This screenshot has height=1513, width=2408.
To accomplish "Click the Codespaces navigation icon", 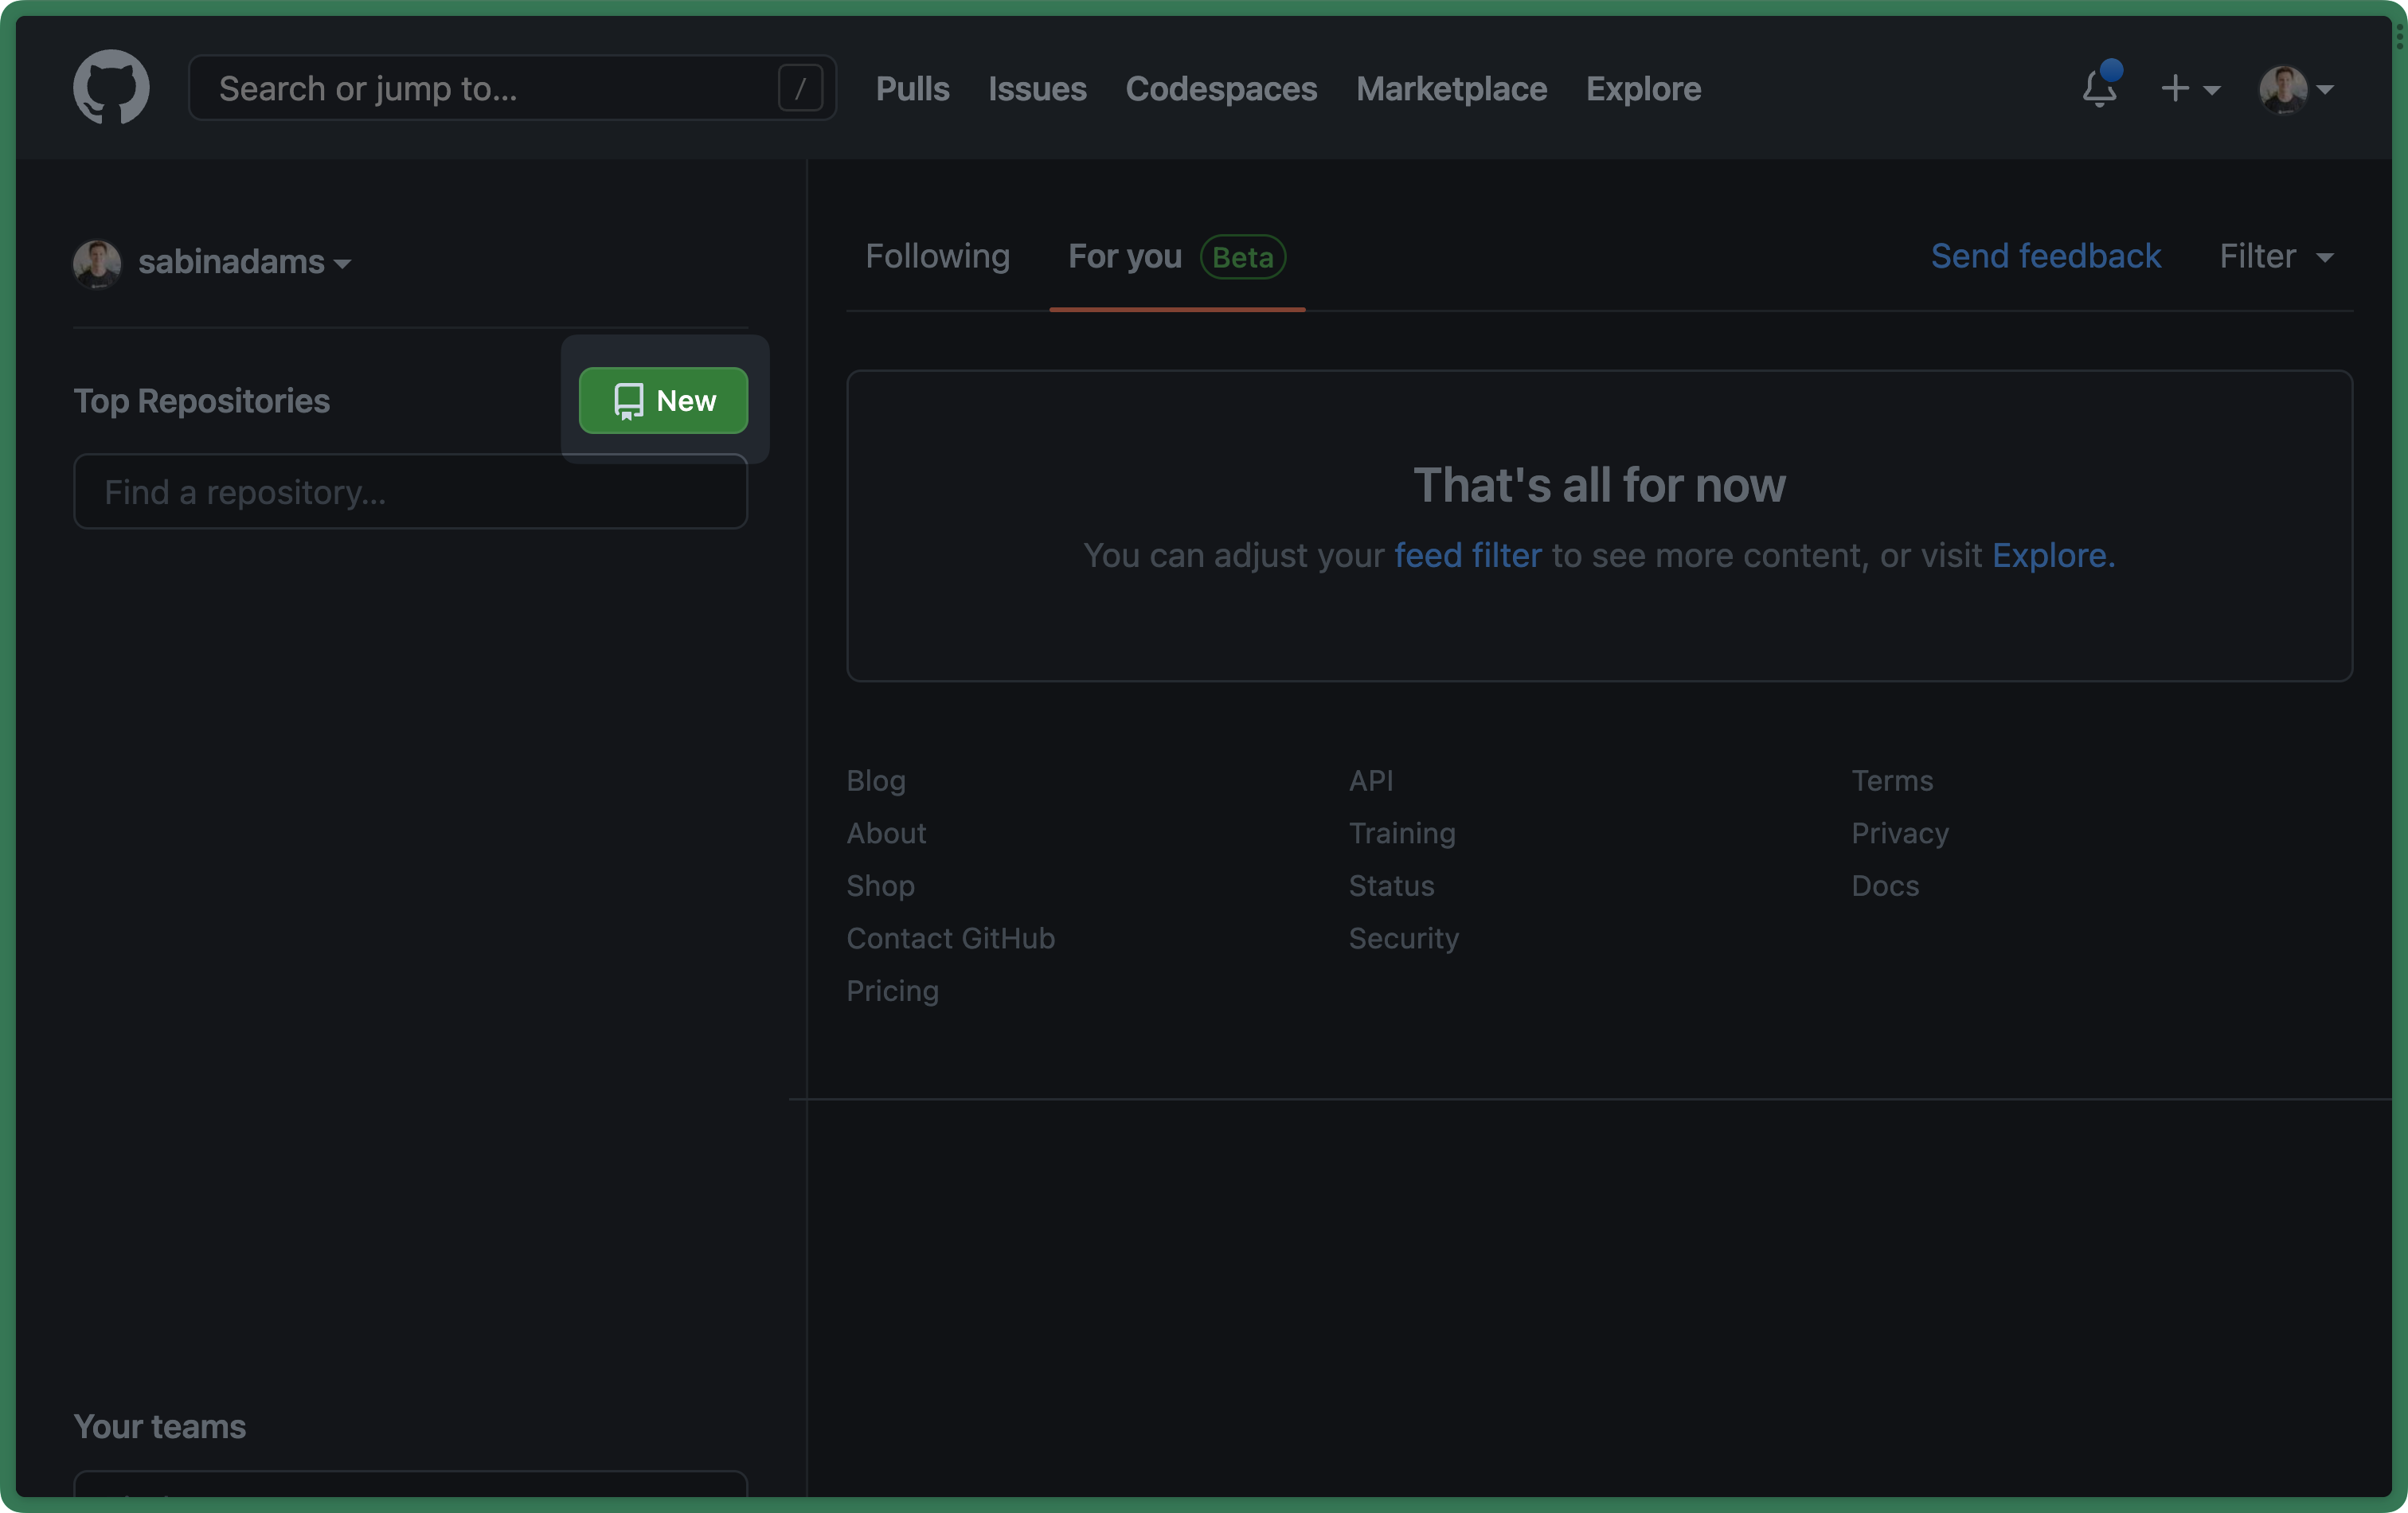I will 1222,85.
